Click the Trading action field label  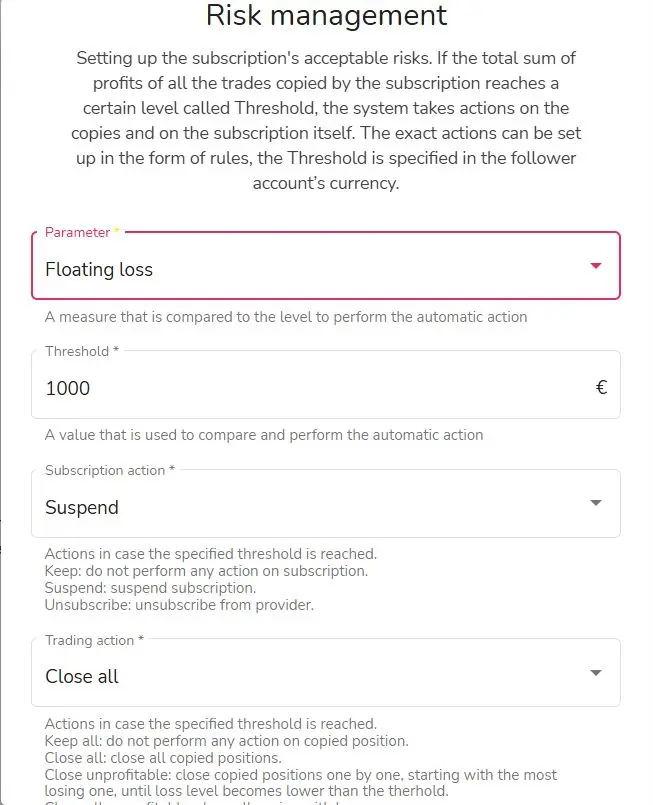88,639
